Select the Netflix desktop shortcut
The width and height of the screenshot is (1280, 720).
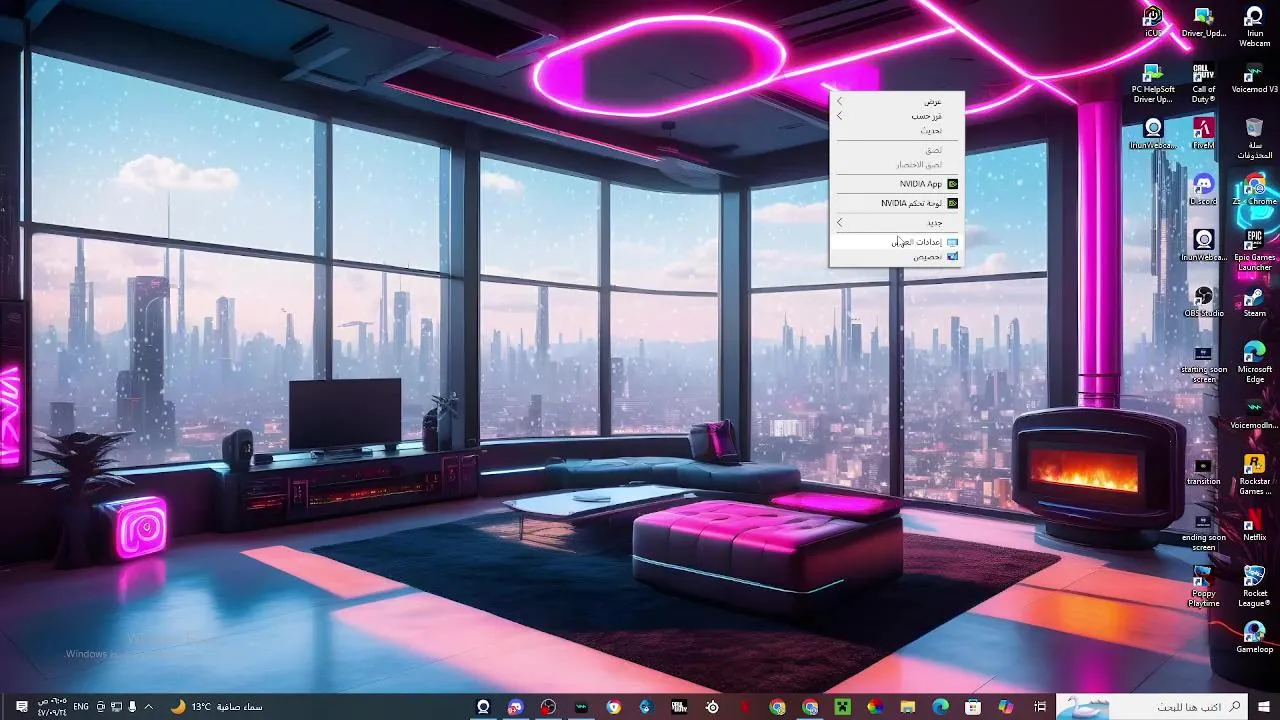1254,526
